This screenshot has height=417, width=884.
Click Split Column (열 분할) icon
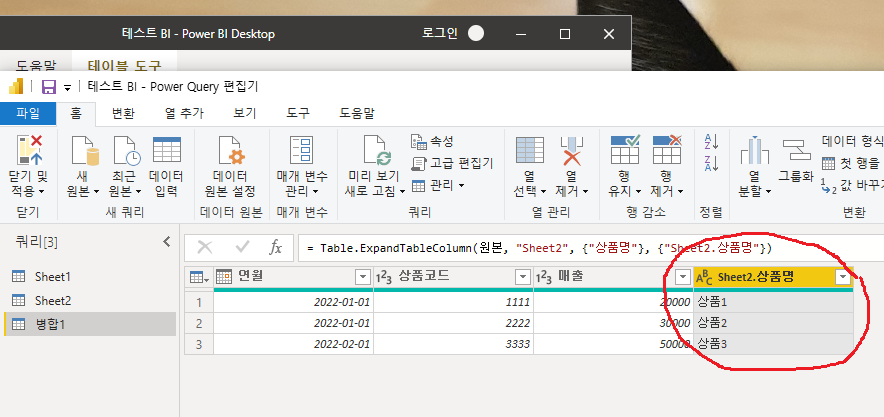coord(754,152)
